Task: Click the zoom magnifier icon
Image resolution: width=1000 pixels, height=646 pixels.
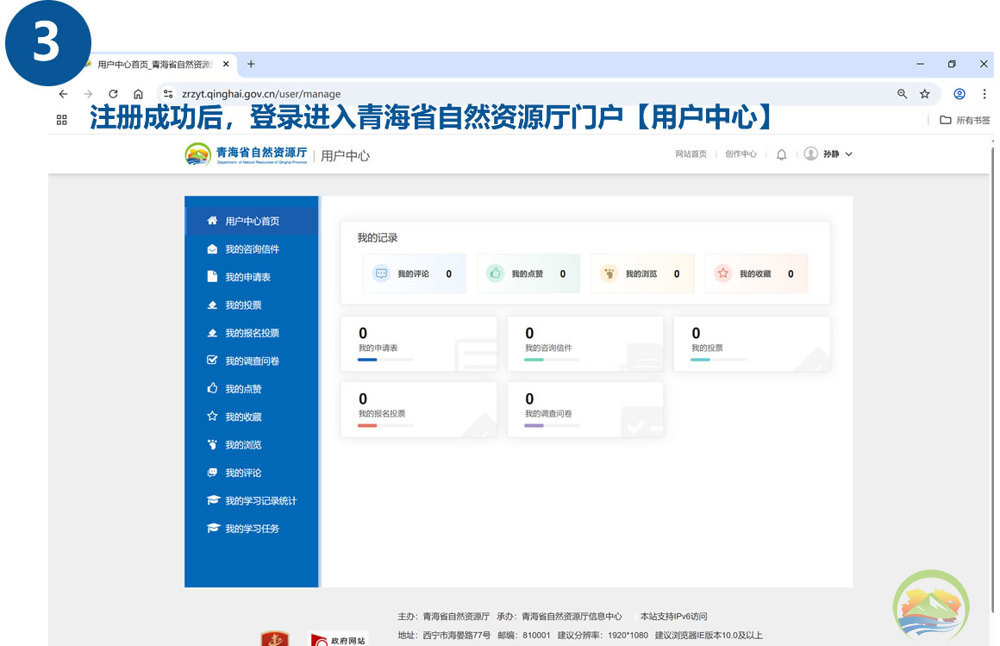Action: coord(902,94)
